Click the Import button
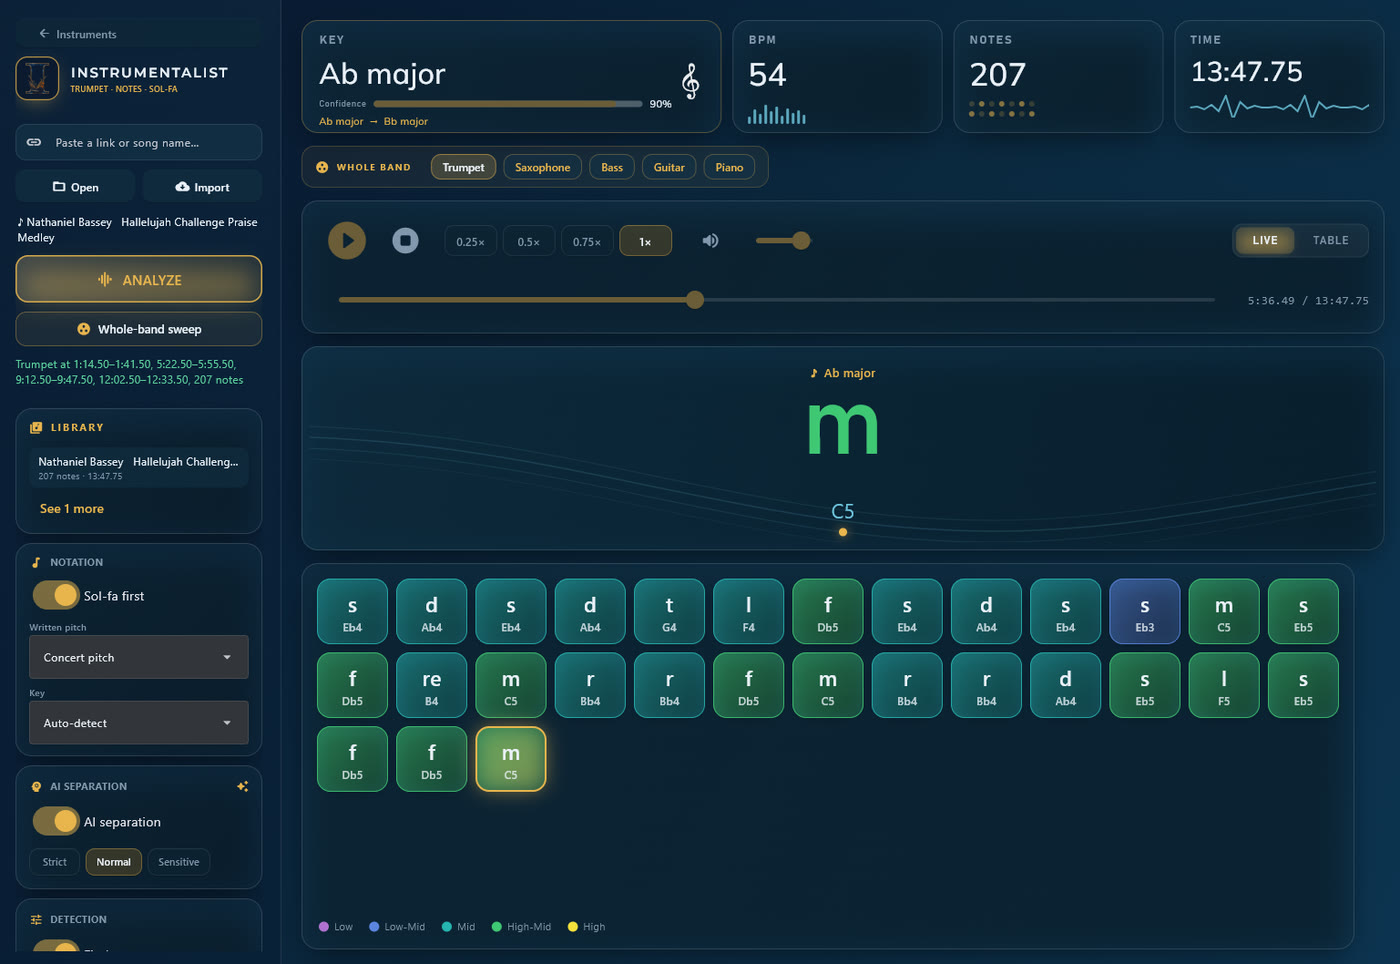 (x=202, y=187)
